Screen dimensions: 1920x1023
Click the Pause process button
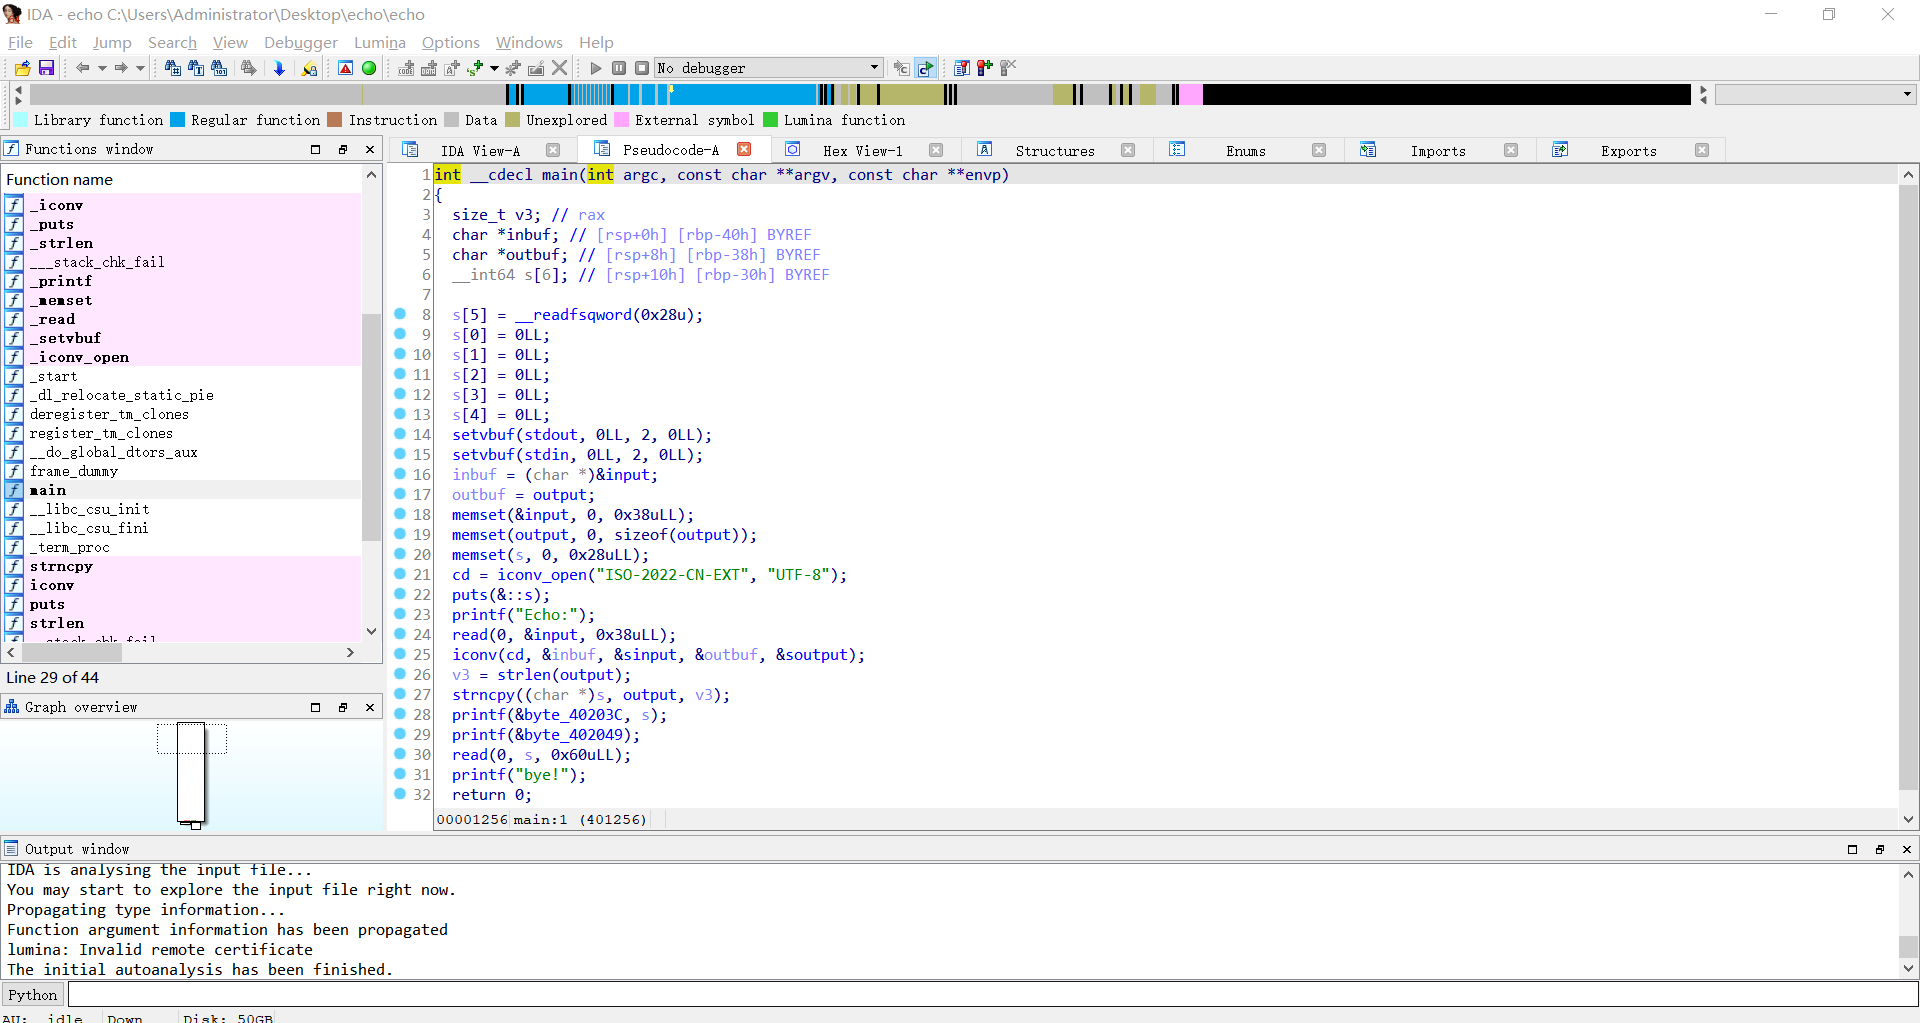(619, 68)
